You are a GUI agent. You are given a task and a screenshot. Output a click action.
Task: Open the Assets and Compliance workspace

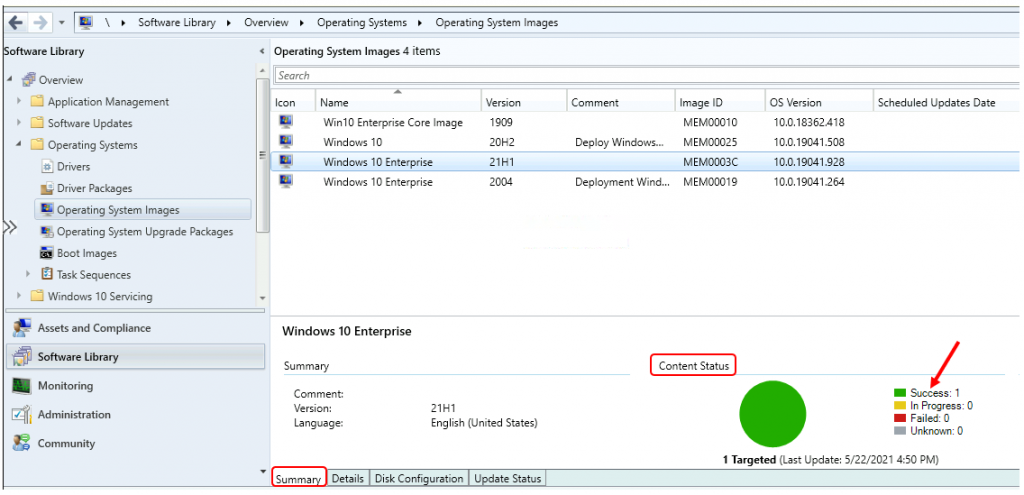pyautogui.click(x=136, y=328)
